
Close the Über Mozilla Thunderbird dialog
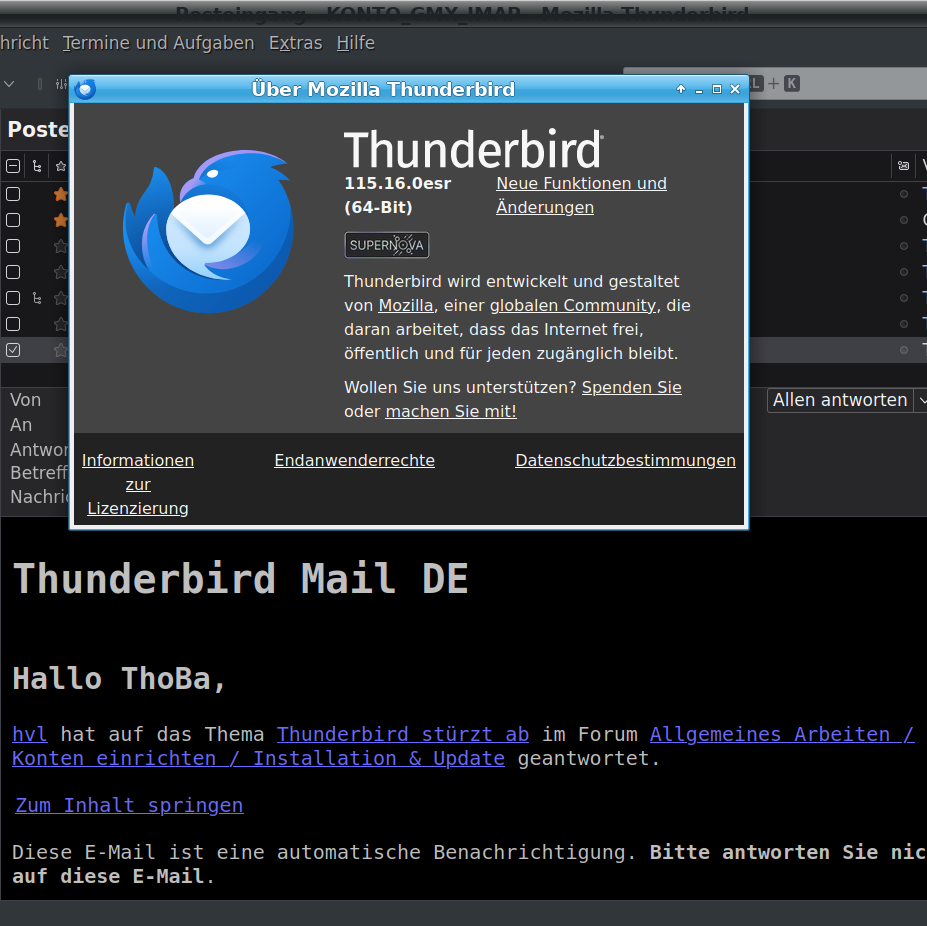[x=735, y=89]
